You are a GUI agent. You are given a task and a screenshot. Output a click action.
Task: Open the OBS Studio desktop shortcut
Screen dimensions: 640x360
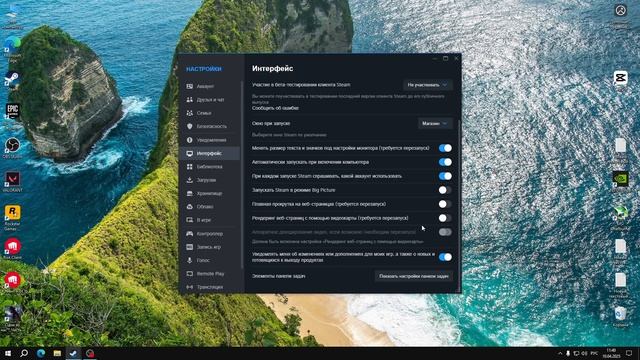point(12,148)
